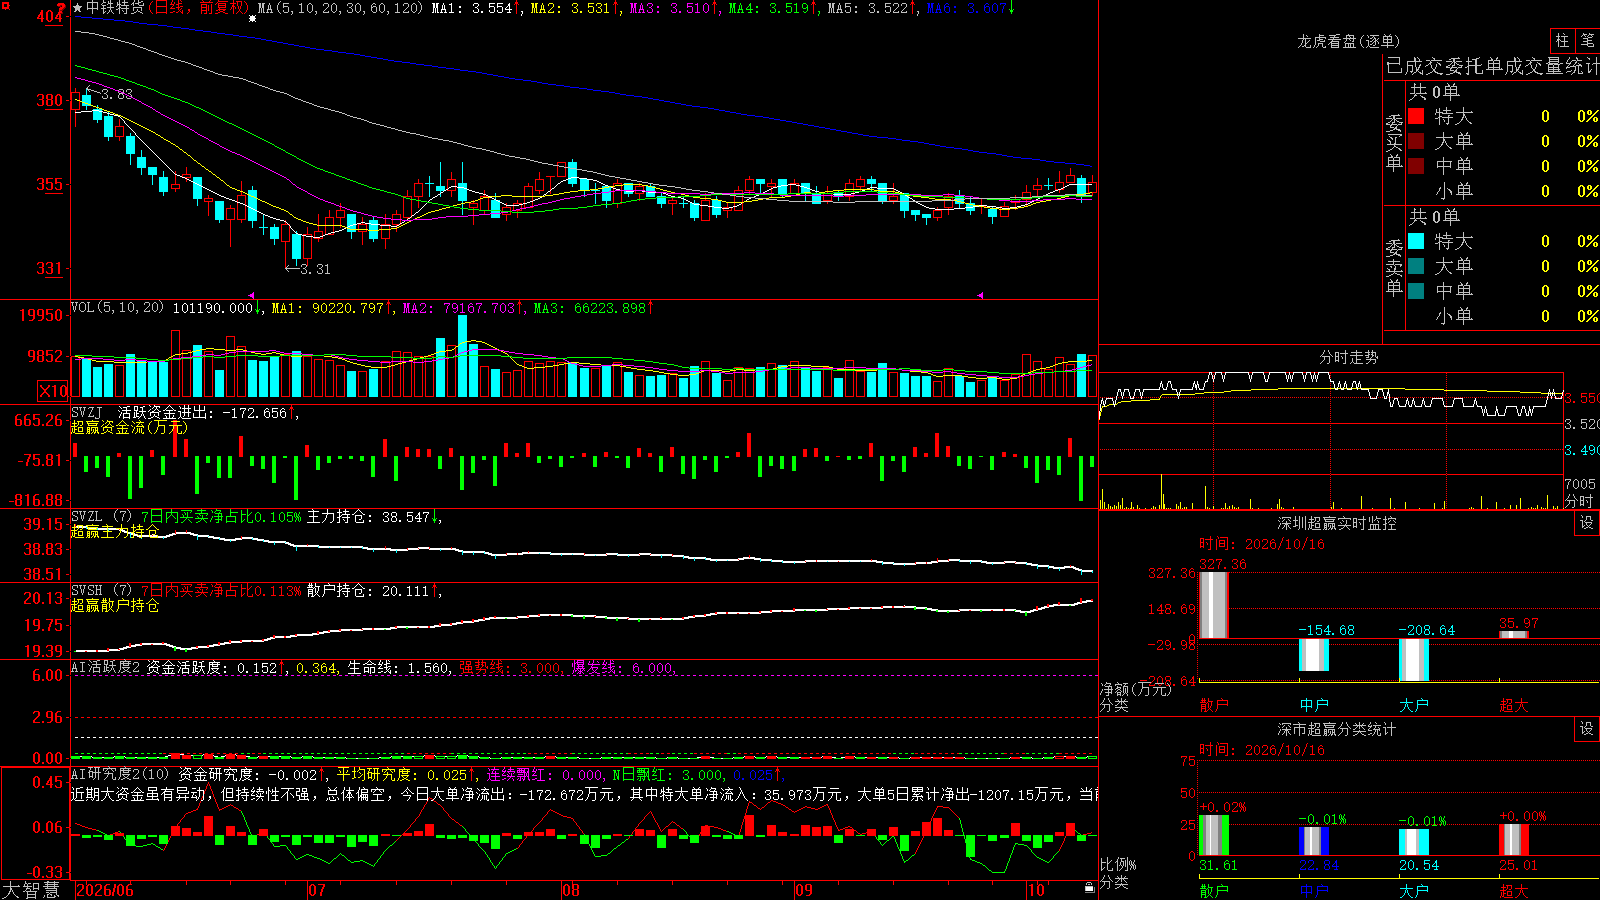The width and height of the screenshot is (1600, 900).
Task: Click the red 特大 buy order swatch
Action: 1416,116
